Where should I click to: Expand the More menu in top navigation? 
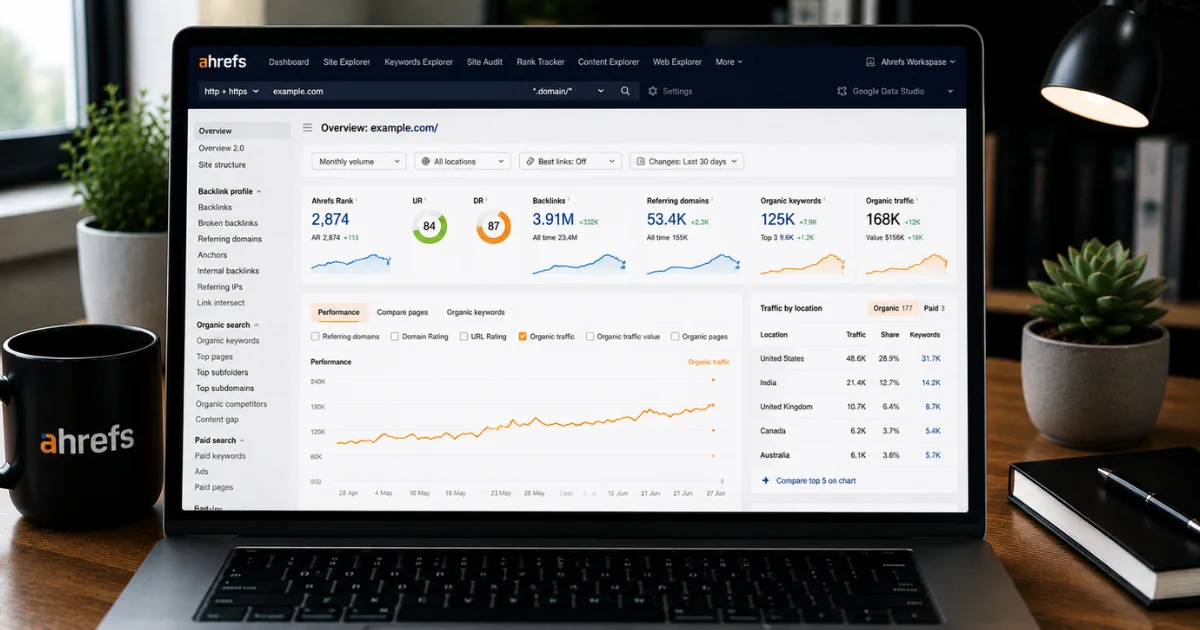[729, 62]
